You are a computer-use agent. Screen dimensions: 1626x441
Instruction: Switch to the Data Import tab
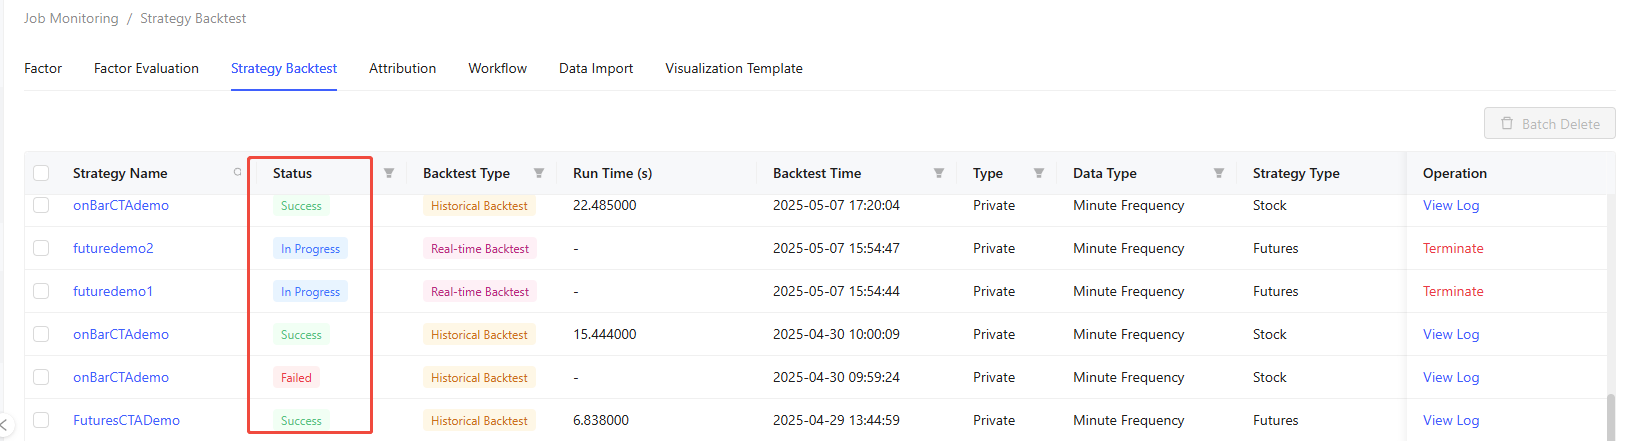pos(595,68)
